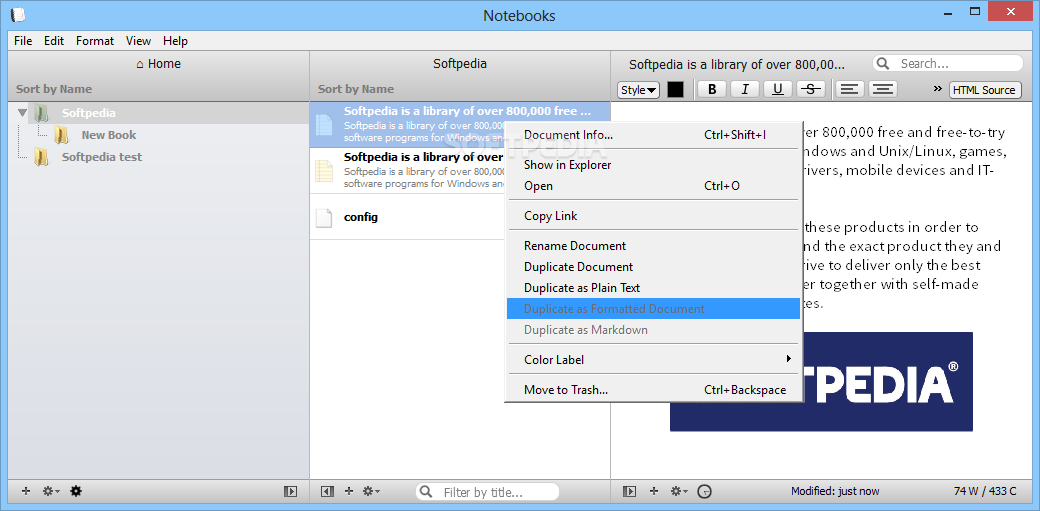
Task: Choose Duplicate as Formatted Document
Action: [x=654, y=309]
